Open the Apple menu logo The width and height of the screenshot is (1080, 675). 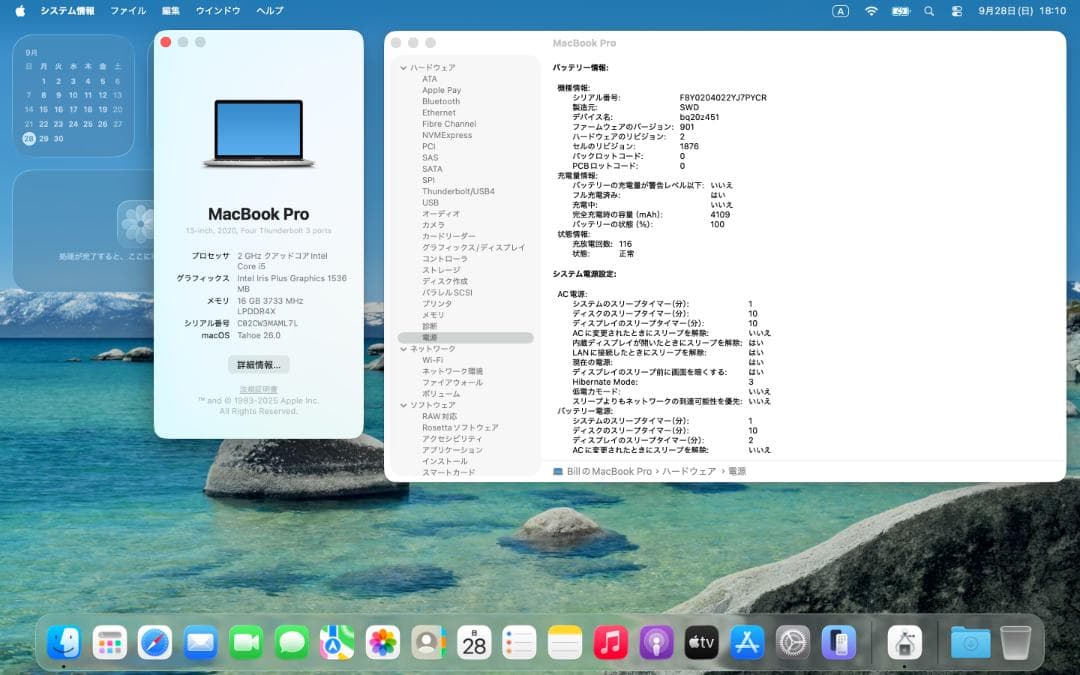point(20,11)
